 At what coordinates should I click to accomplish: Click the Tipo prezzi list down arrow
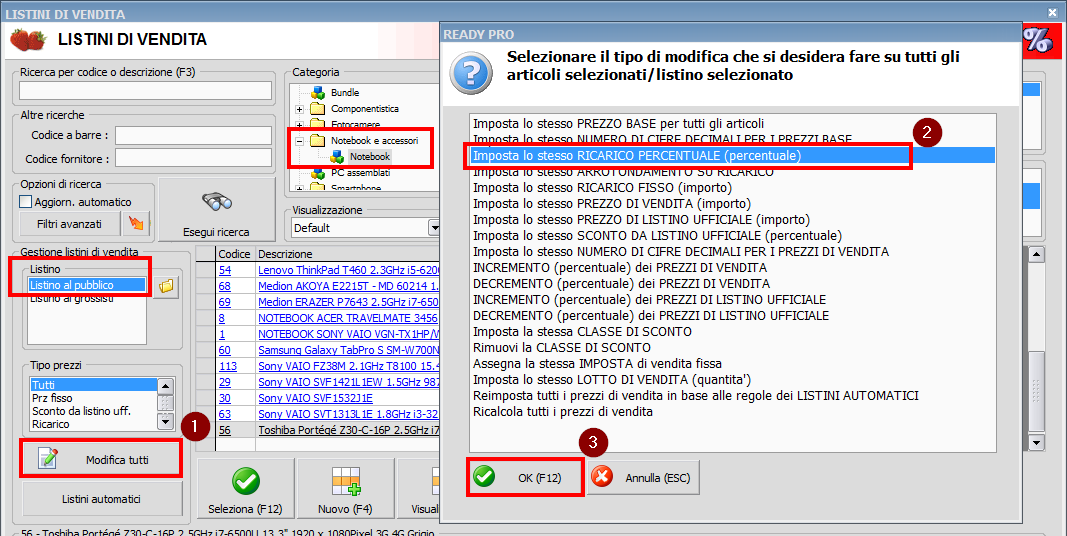[165, 422]
